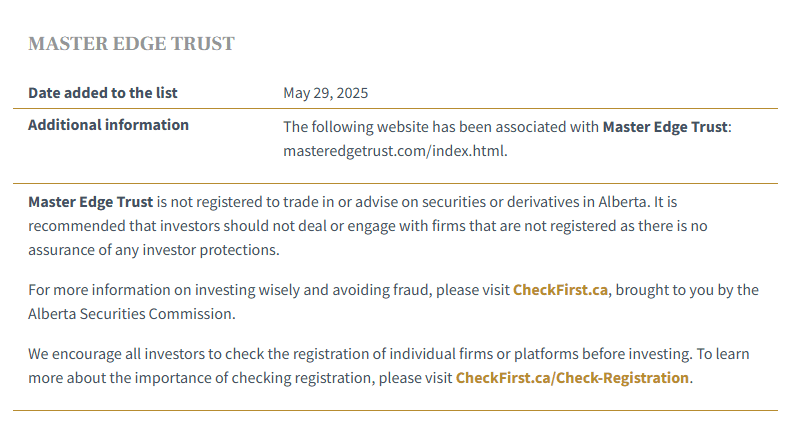This screenshot has width=810, height=447.
Task: Click the 'Date added to the list' label
Action: pyautogui.click(x=103, y=93)
